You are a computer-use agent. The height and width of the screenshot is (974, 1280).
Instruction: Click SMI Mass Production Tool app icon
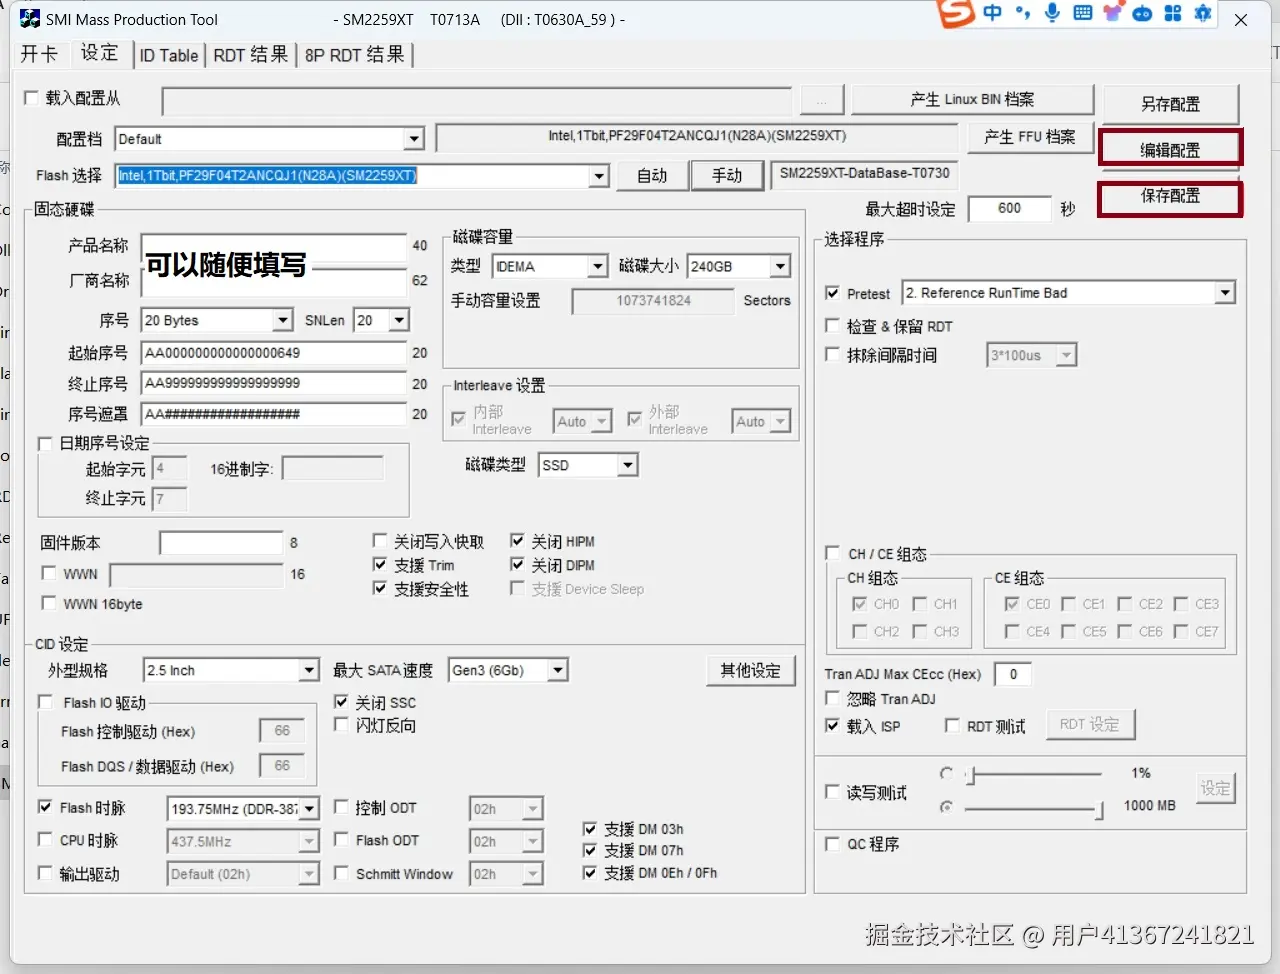click(x=30, y=19)
